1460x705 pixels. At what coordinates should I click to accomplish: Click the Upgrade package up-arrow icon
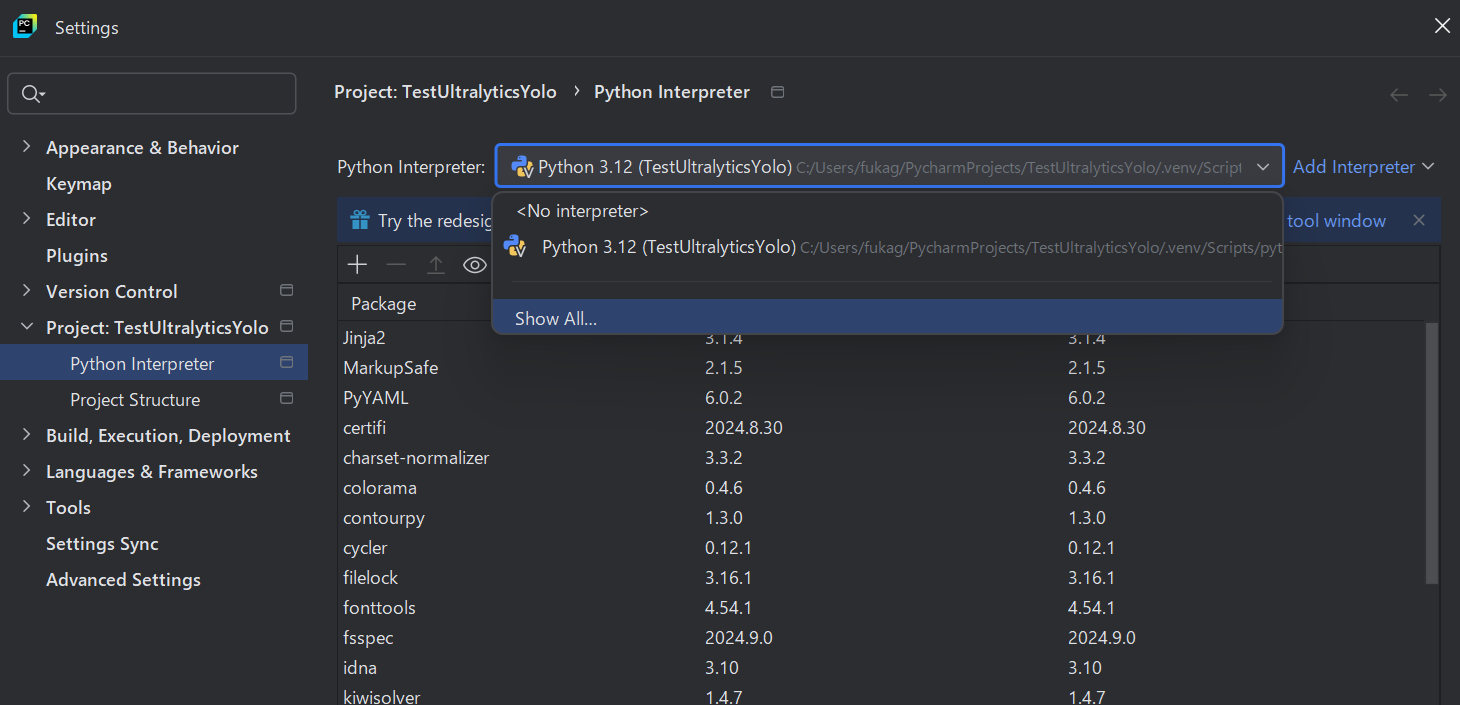(x=436, y=265)
